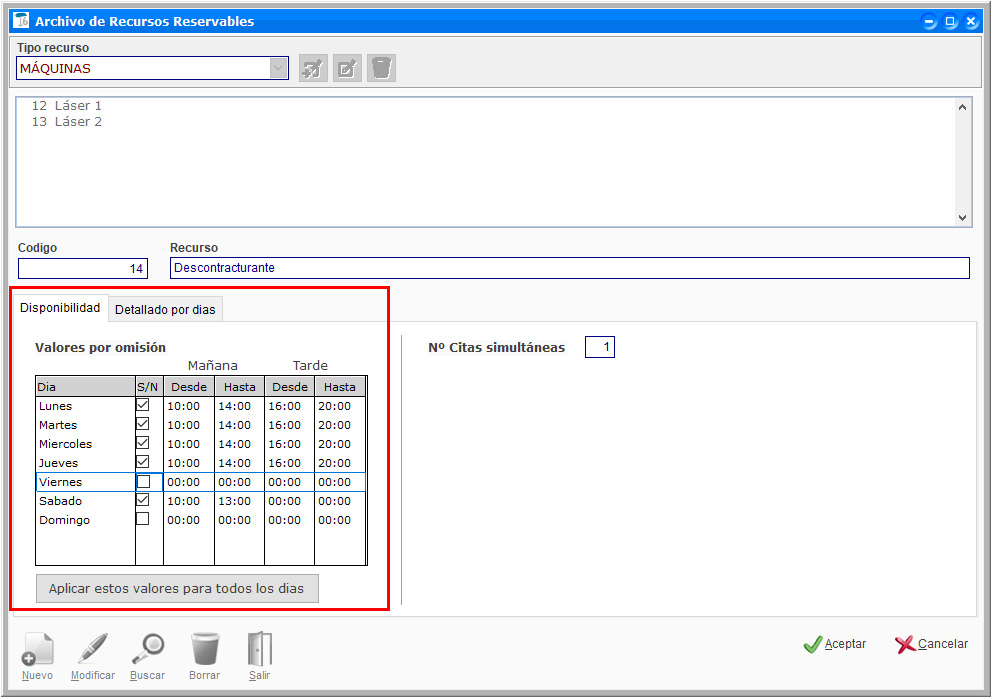Click the Nuevo document icon

[37, 649]
